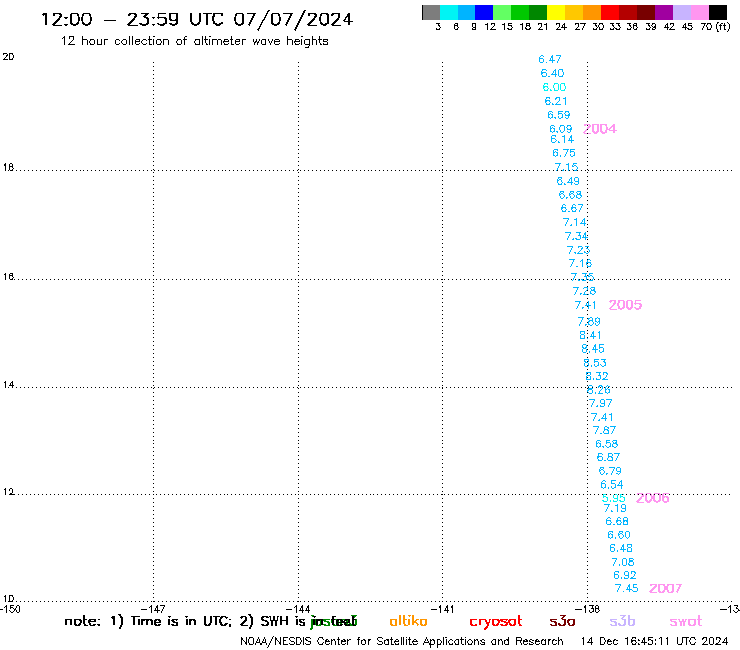
Task: Click the wave height value 6.87
Action: pyautogui.click(x=608, y=457)
